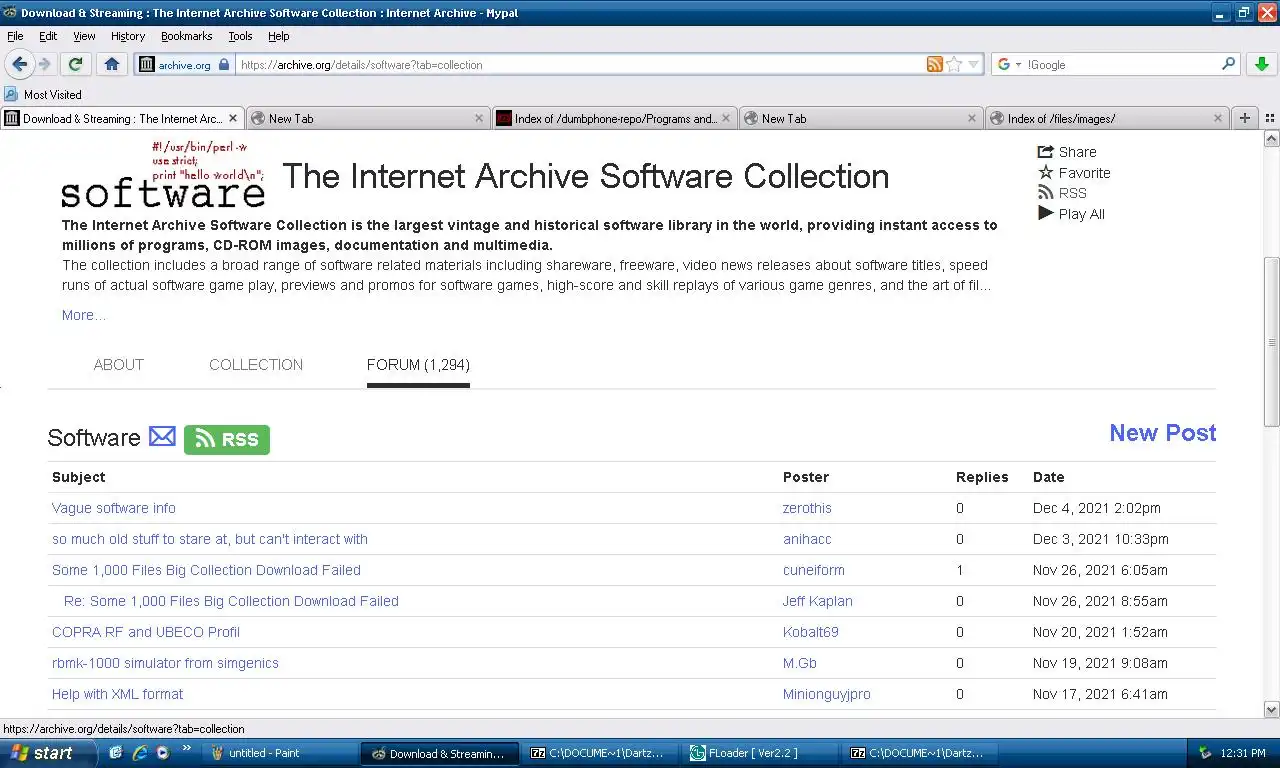Click the Internet Explorer quick launch icon
The width and height of the screenshot is (1280, 768).
click(139, 753)
